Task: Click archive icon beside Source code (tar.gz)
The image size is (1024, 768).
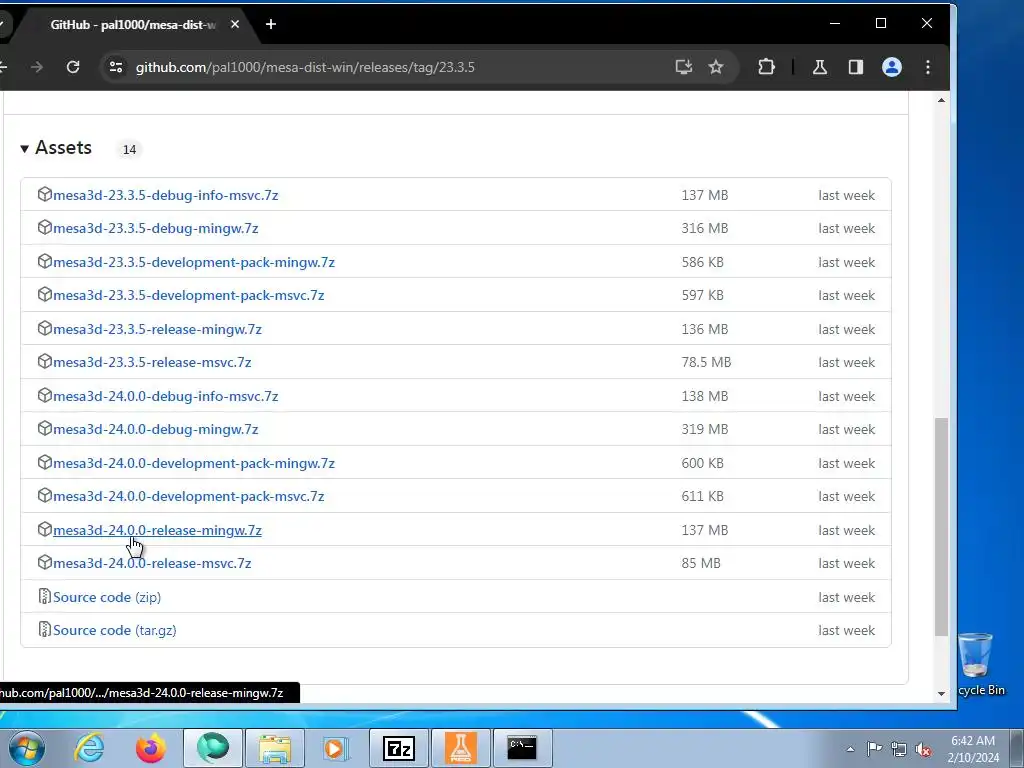Action: (x=44, y=629)
